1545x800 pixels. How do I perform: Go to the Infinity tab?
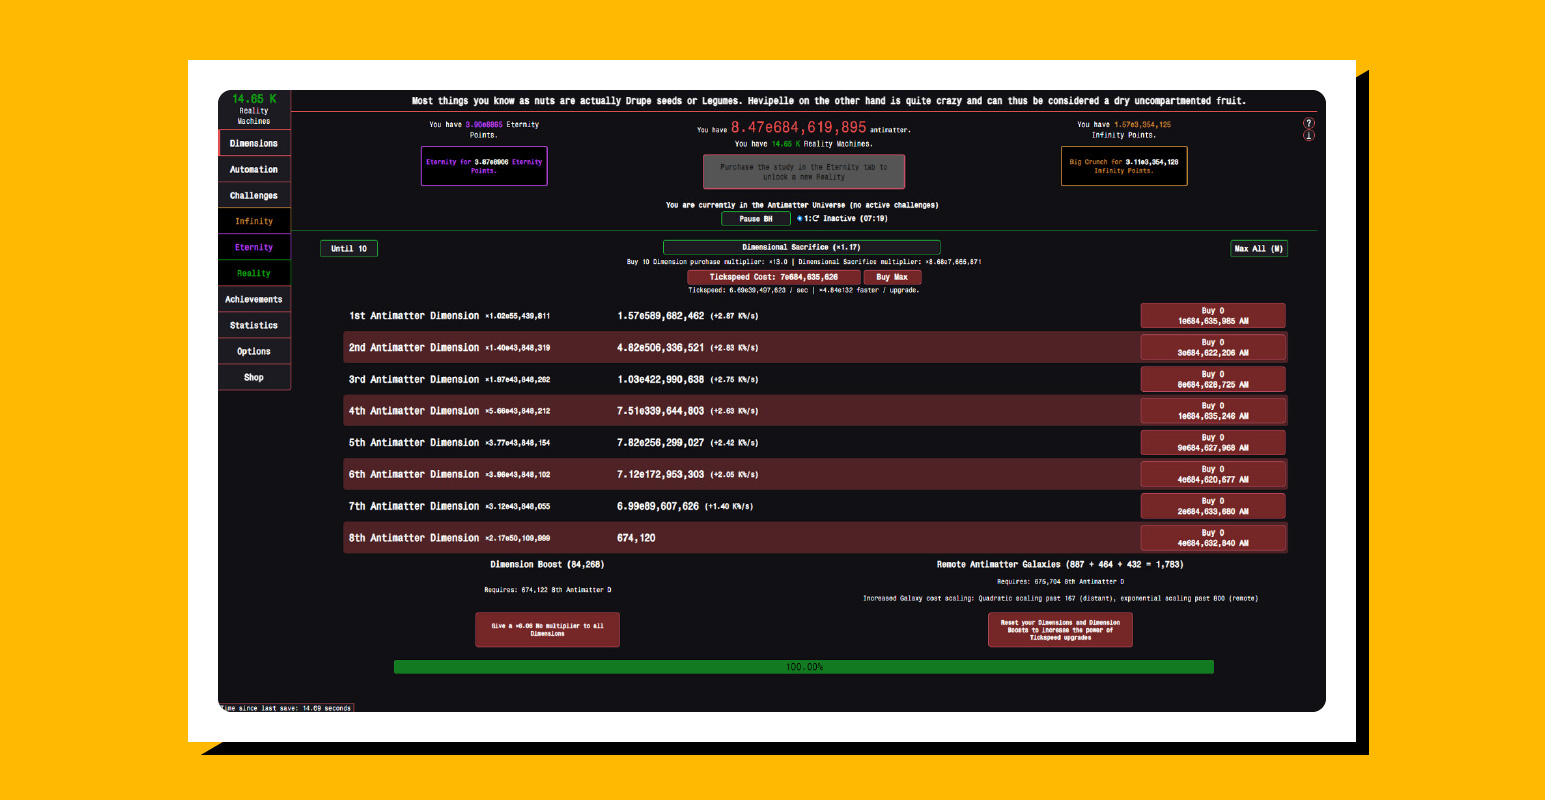click(254, 221)
